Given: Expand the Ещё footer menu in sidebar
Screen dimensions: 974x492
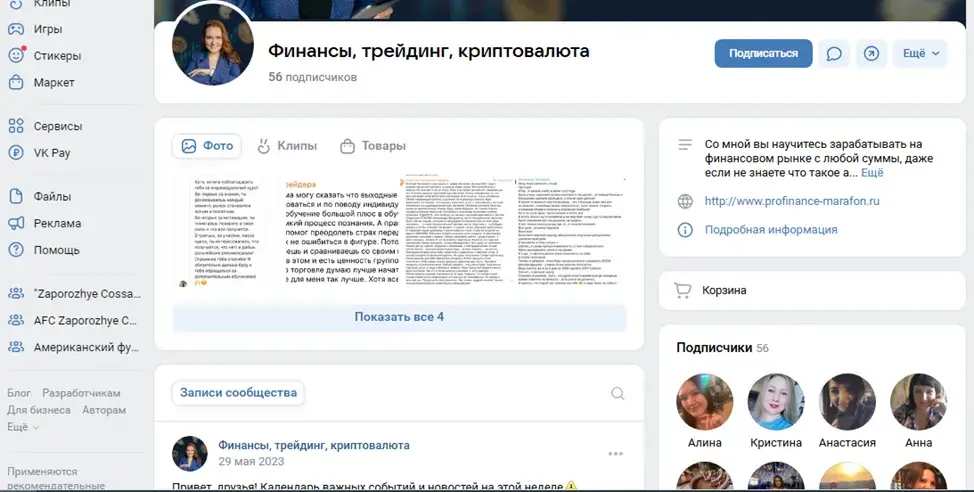Looking at the screenshot, I should click(x=23, y=427).
